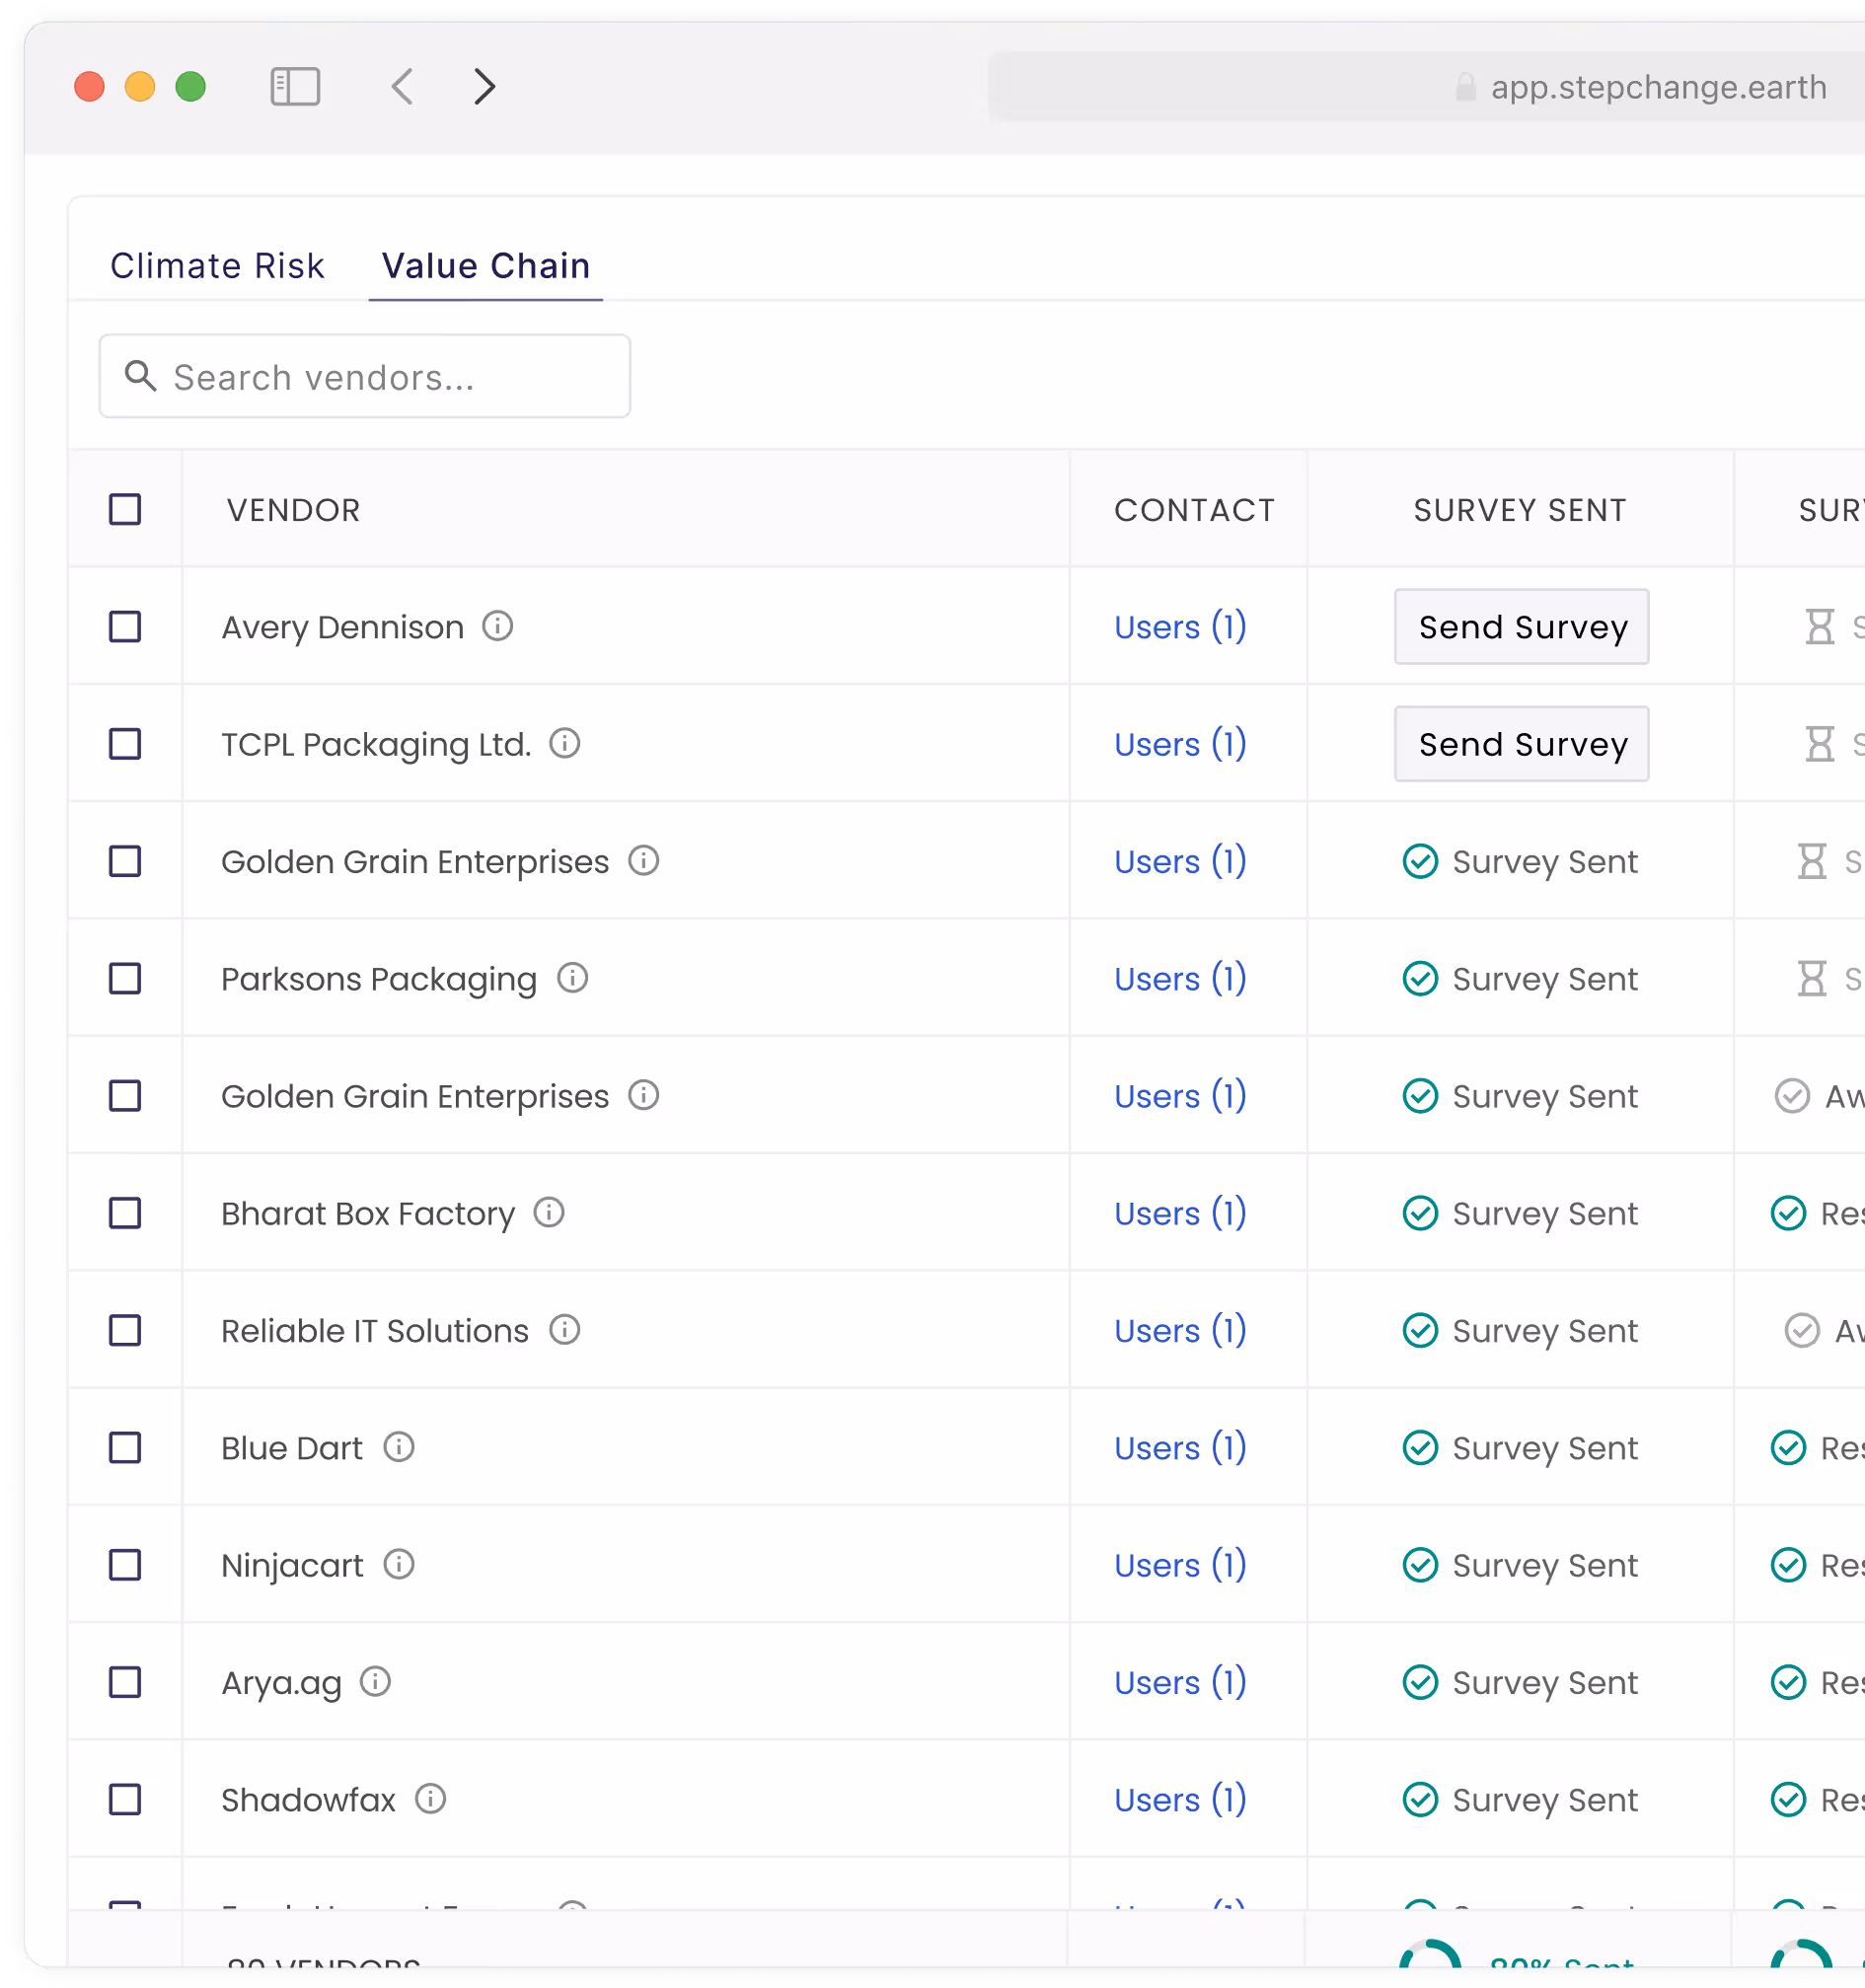Viewport: 1865px width, 1988px height.
Task: Click the search magnifier icon in vendor search
Action: tap(141, 376)
